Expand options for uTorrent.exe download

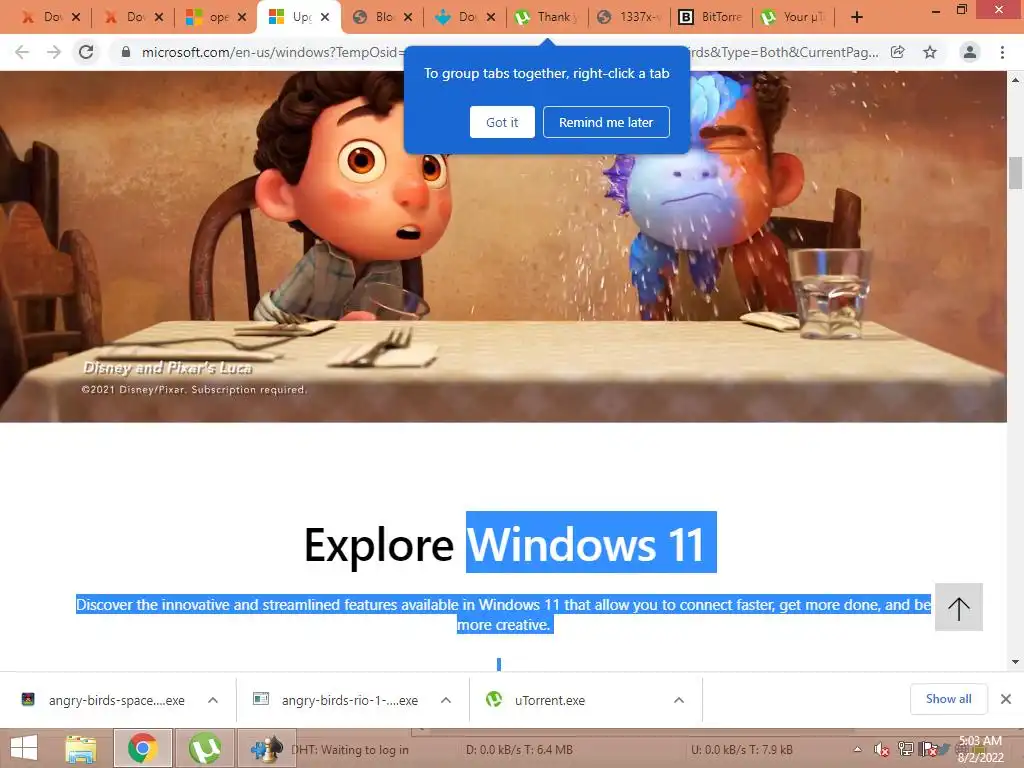679,700
